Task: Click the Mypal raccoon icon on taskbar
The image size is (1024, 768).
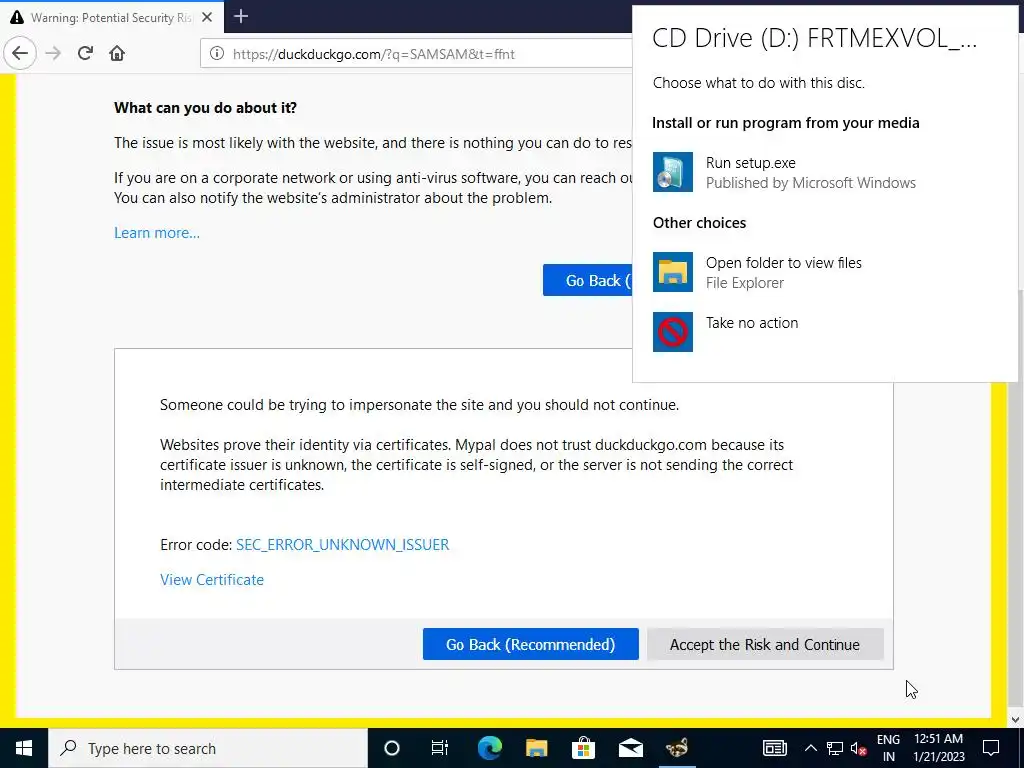Action: pos(677,748)
